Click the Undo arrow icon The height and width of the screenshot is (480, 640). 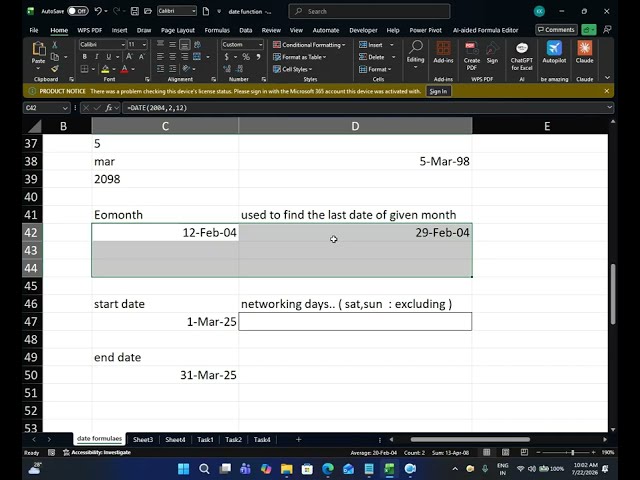(98, 11)
